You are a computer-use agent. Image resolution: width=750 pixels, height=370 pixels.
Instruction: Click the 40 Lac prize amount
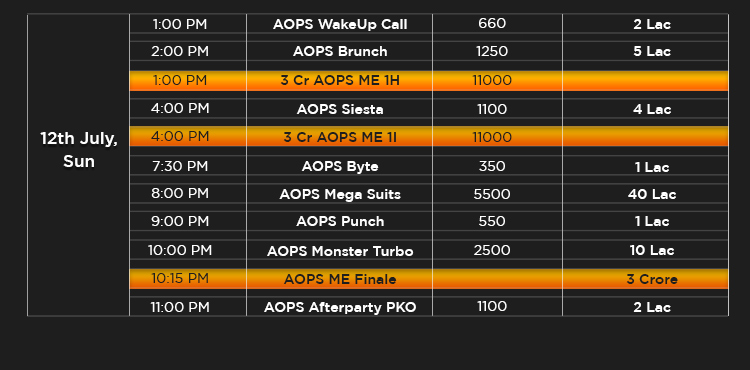652,194
